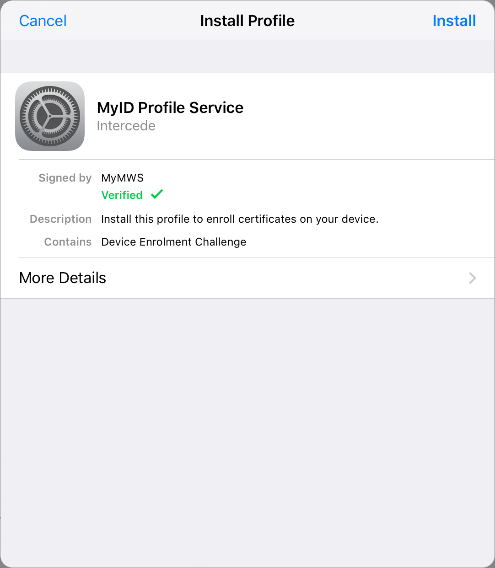495x568 pixels.
Task: Tap the enroll certificates description text
Action: [x=240, y=219]
